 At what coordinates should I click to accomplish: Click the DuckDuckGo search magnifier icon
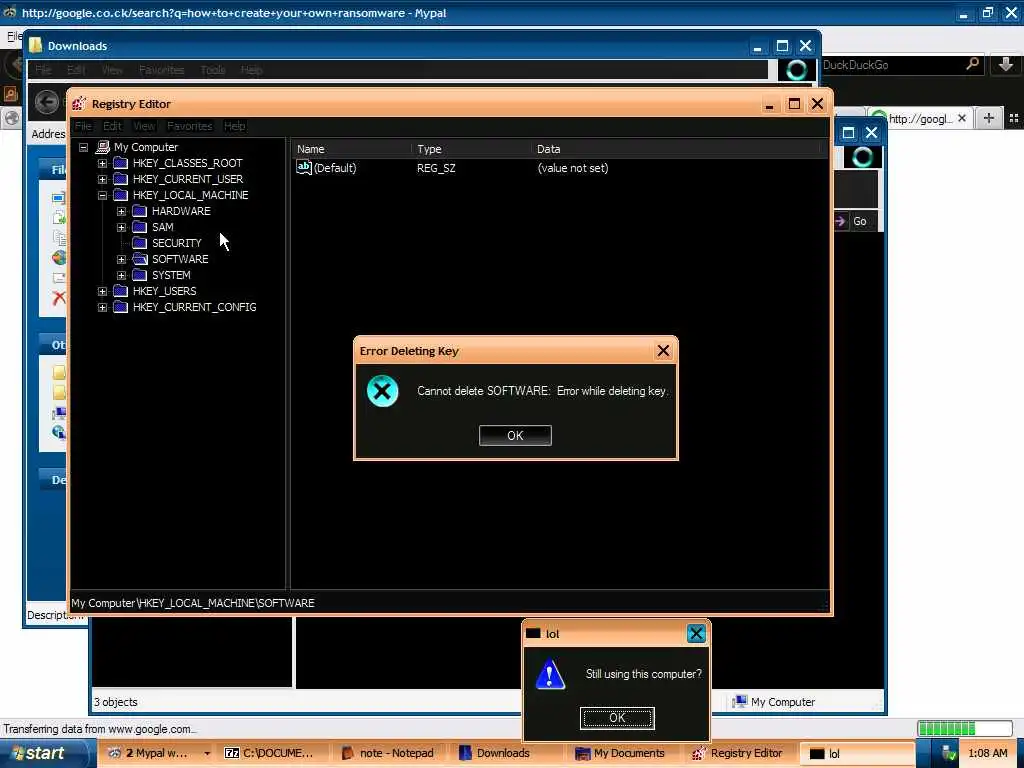click(x=973, y=64)
